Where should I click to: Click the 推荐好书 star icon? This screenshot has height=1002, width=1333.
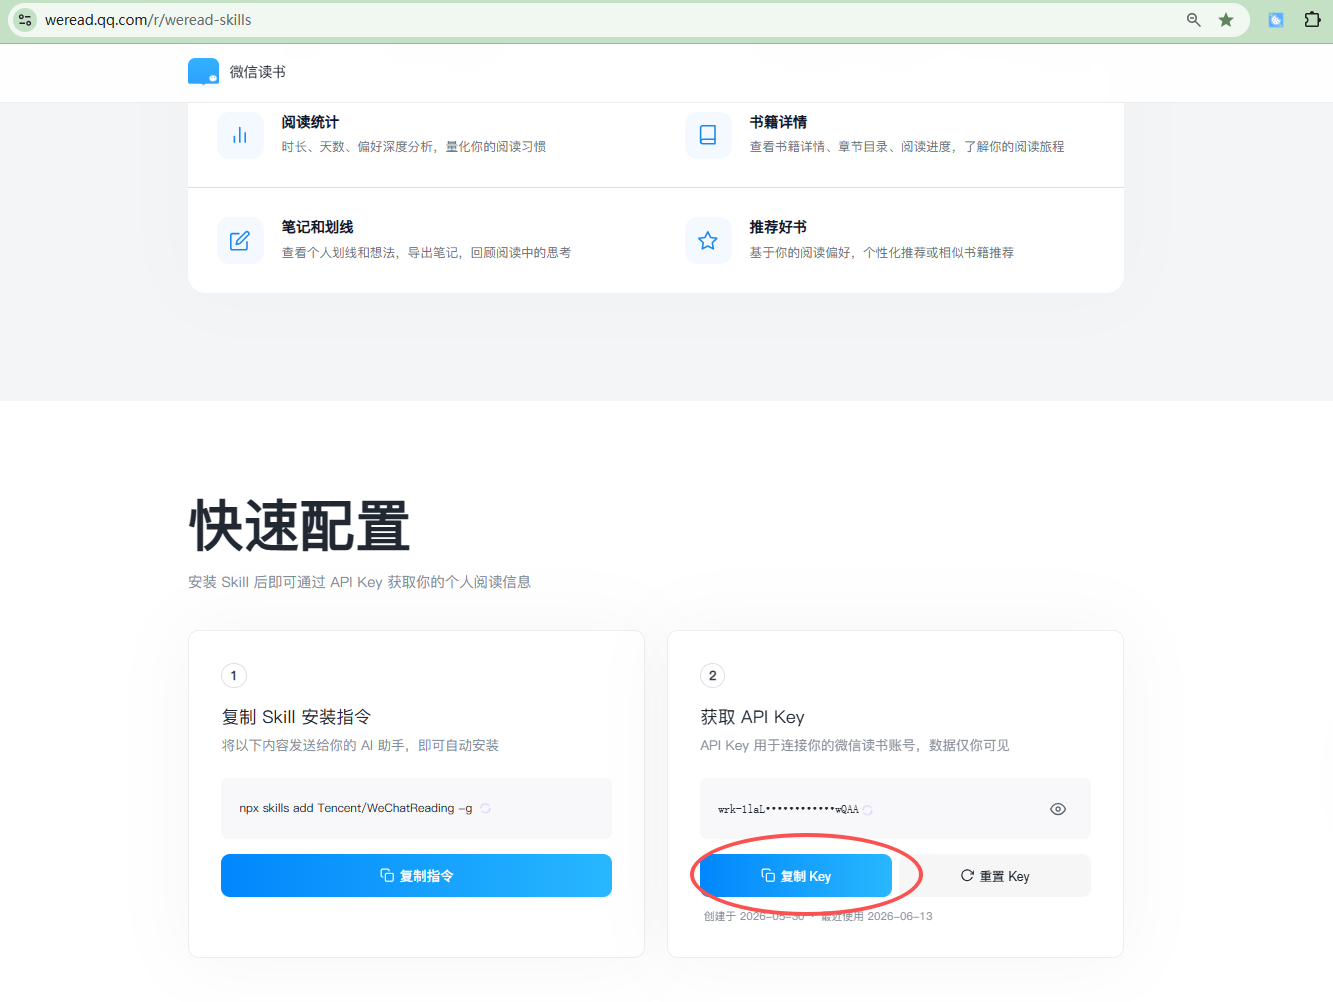tap(708, 241)
